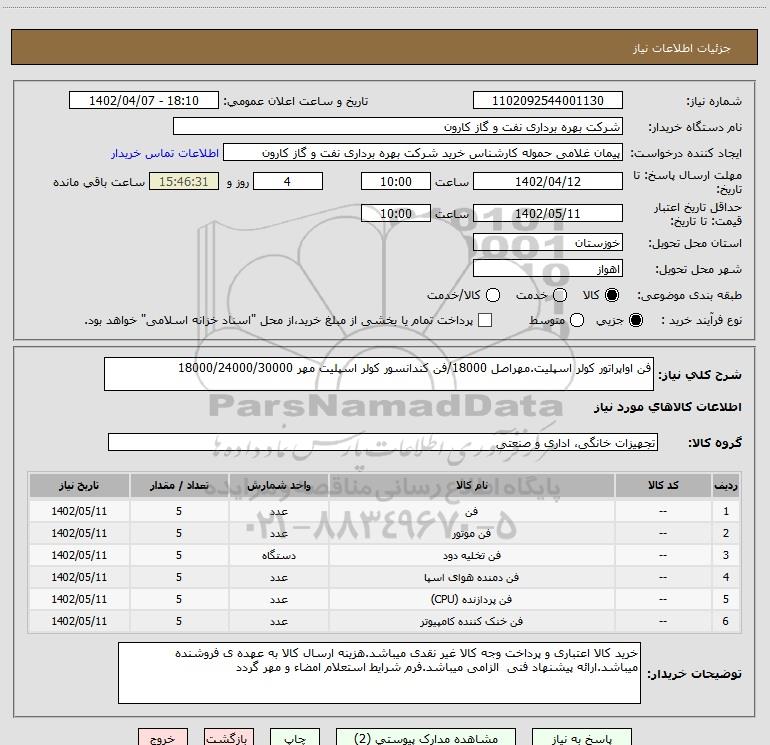Click the 1402/05/11 price validity date field

(548, 214)
